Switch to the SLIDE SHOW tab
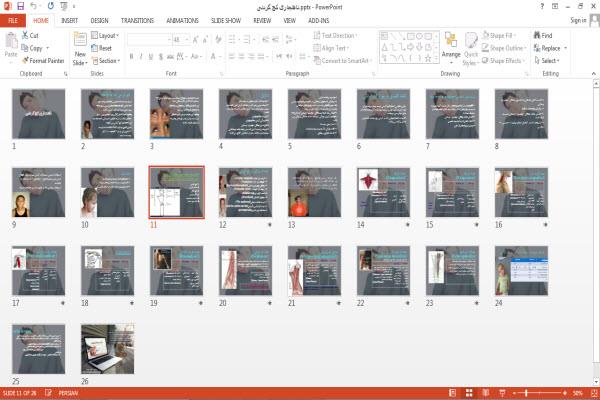 (226, 20)
